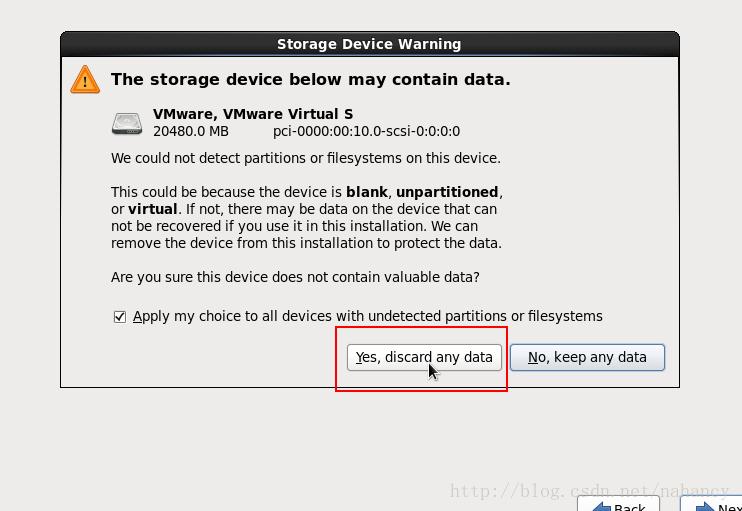Click the "We could not detect partitions" text
This screenshot has width=742, height=511.
(x=305, y=158)
